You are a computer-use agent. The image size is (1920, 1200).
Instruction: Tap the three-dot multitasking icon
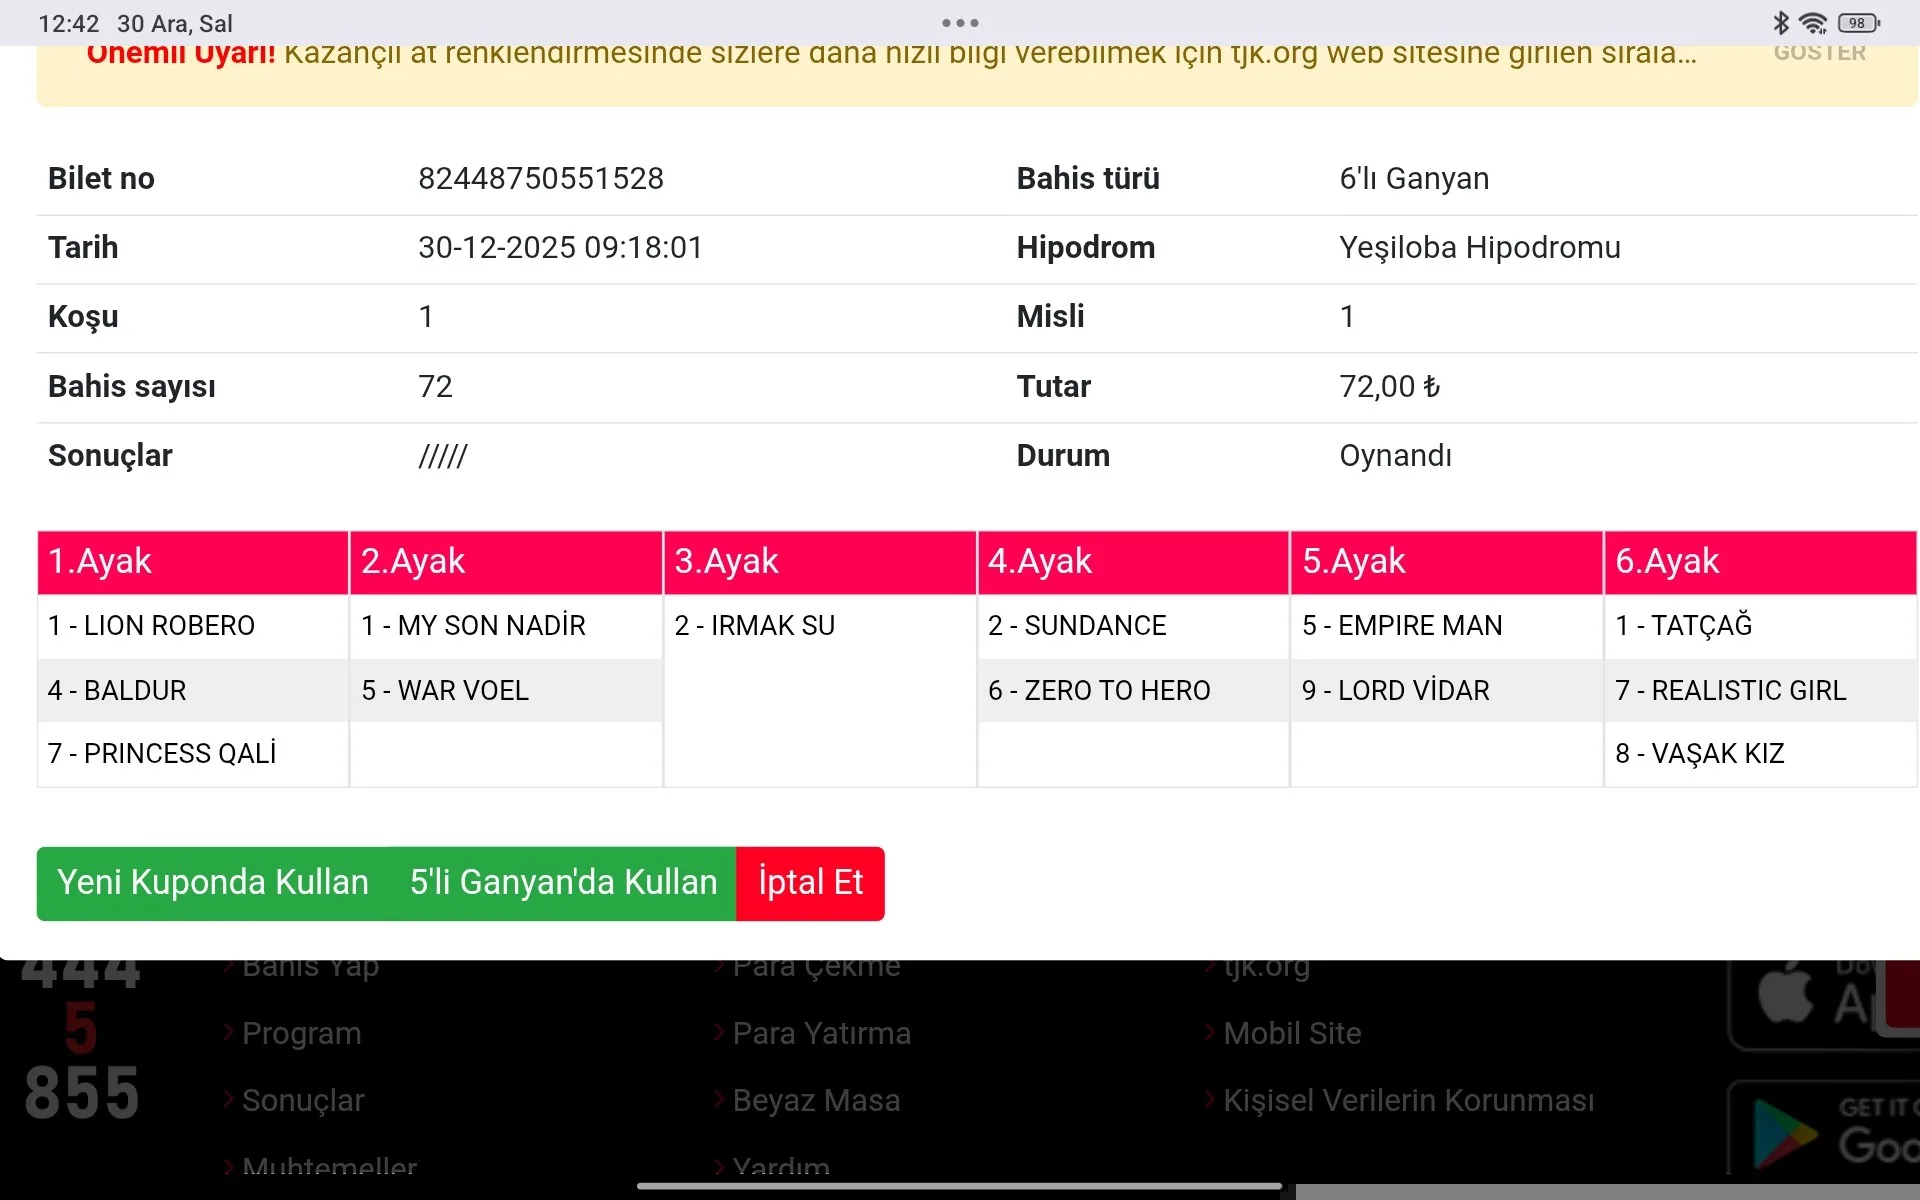coord(960,22)
